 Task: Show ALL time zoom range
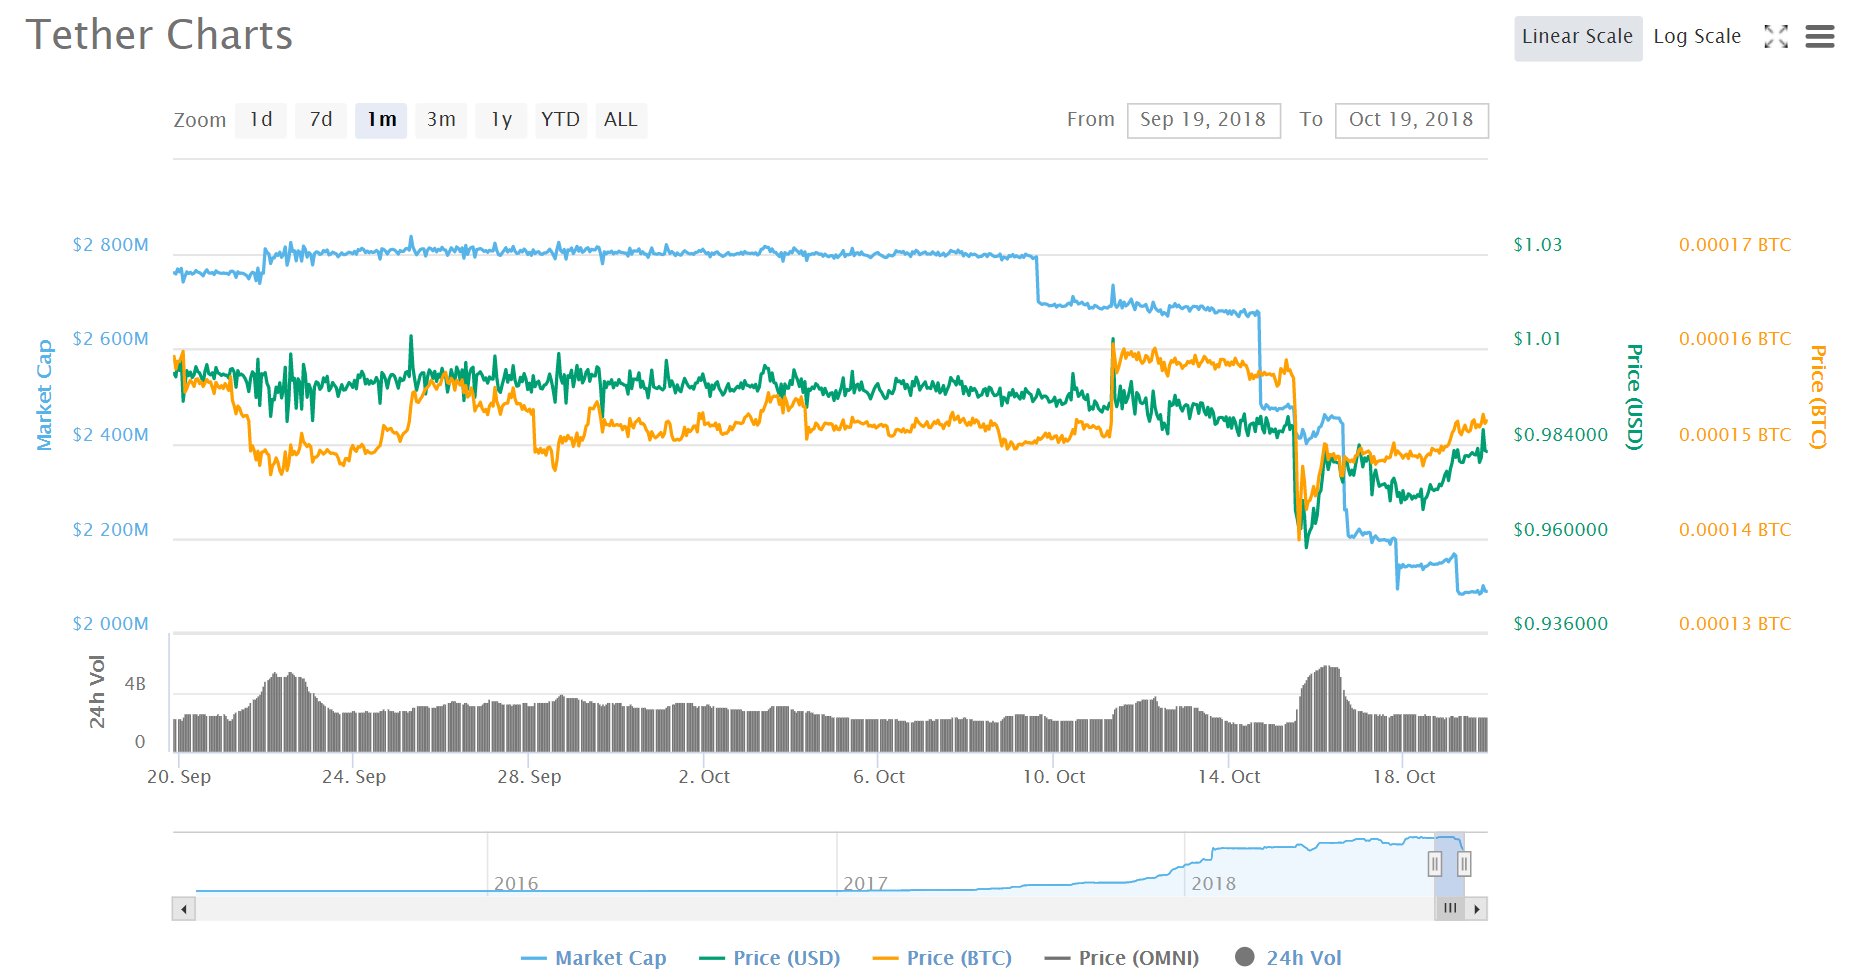click(621, 120)
